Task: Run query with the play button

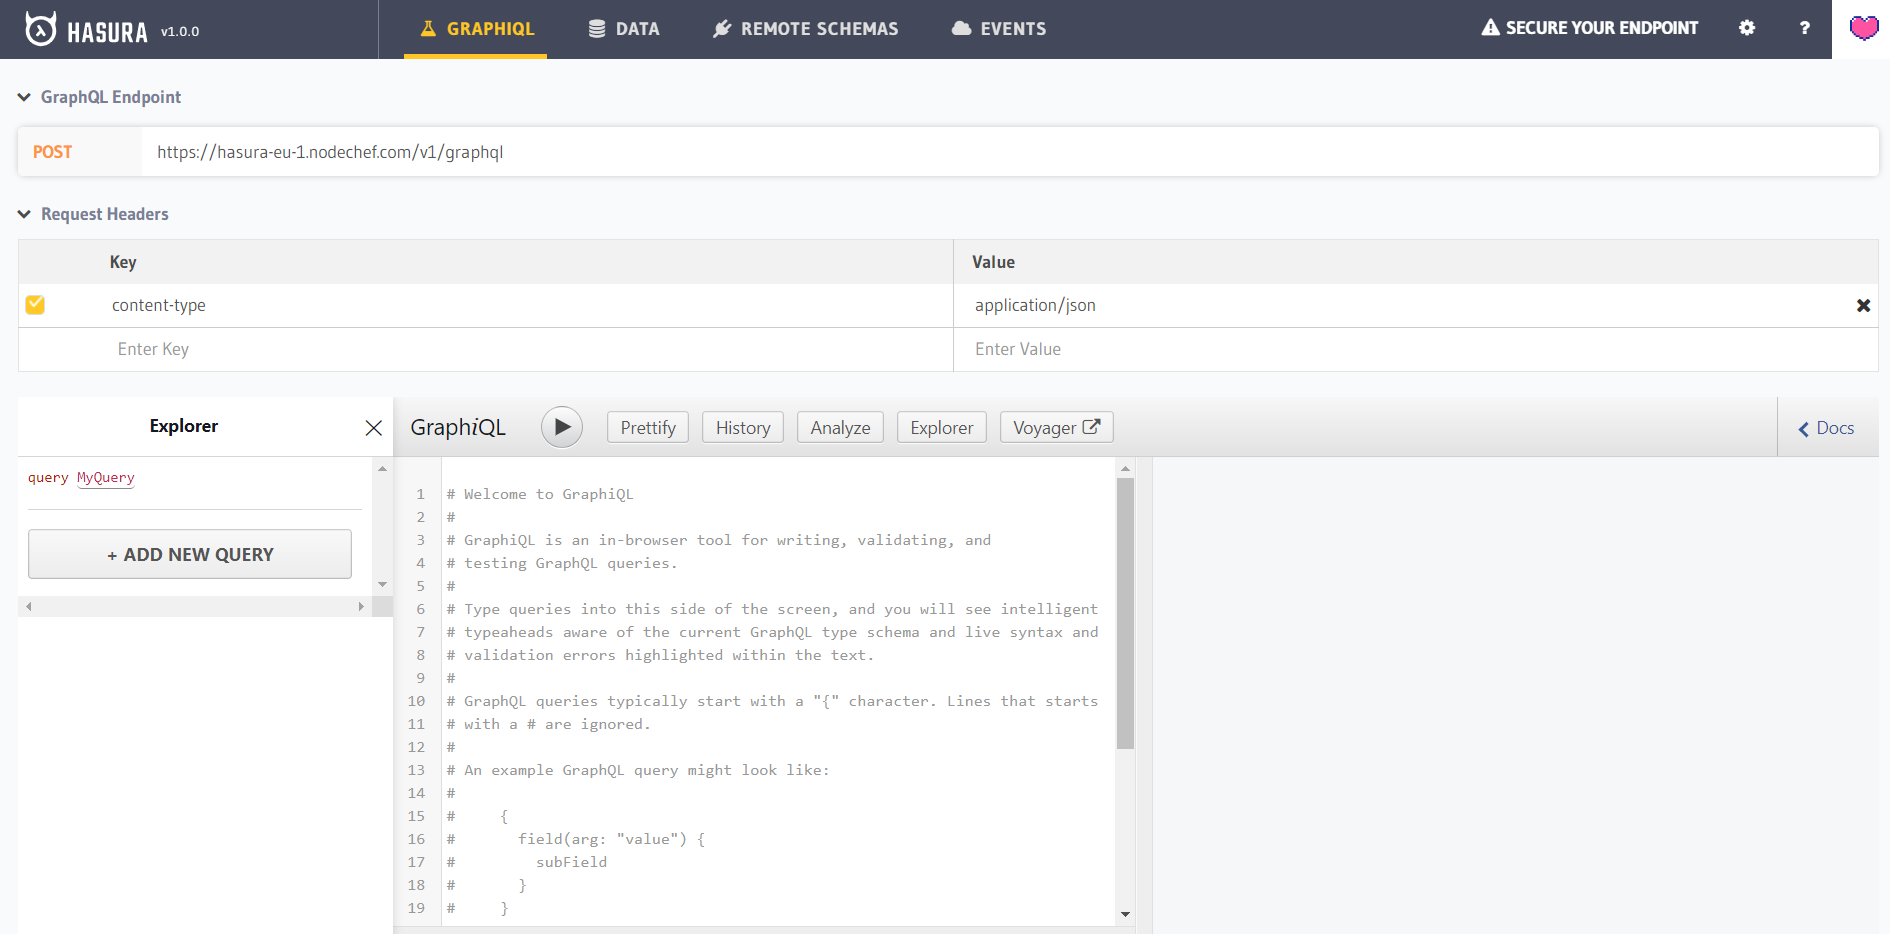Action: 562,427
